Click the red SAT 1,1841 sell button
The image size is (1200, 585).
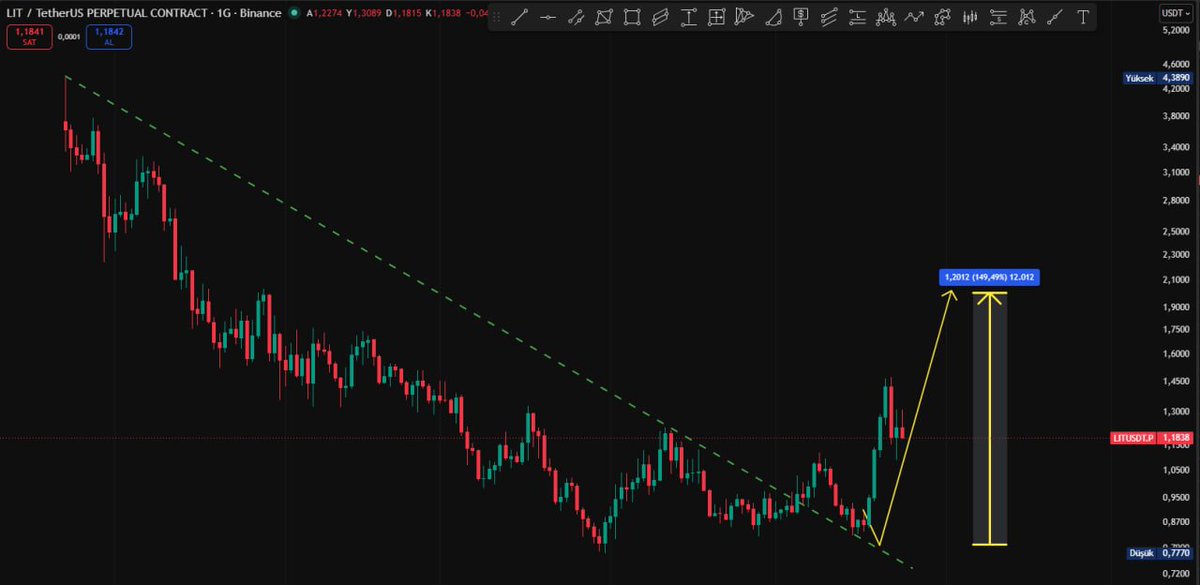click(29, 37)
